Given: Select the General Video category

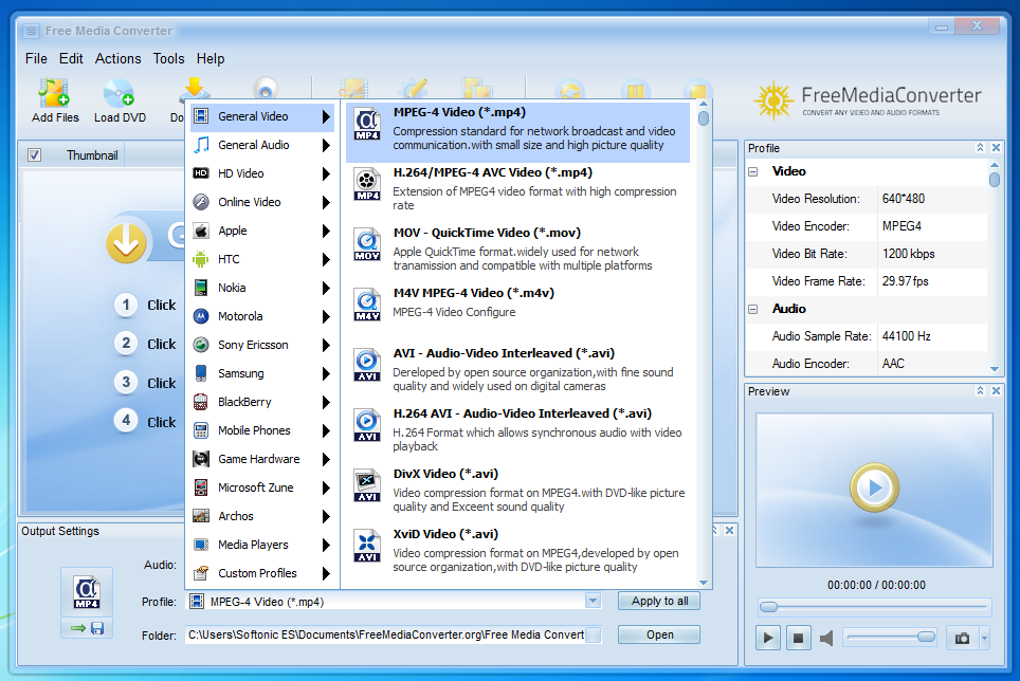Looking at the screenshot, I should pyautogui.click(x=262, y=116).
